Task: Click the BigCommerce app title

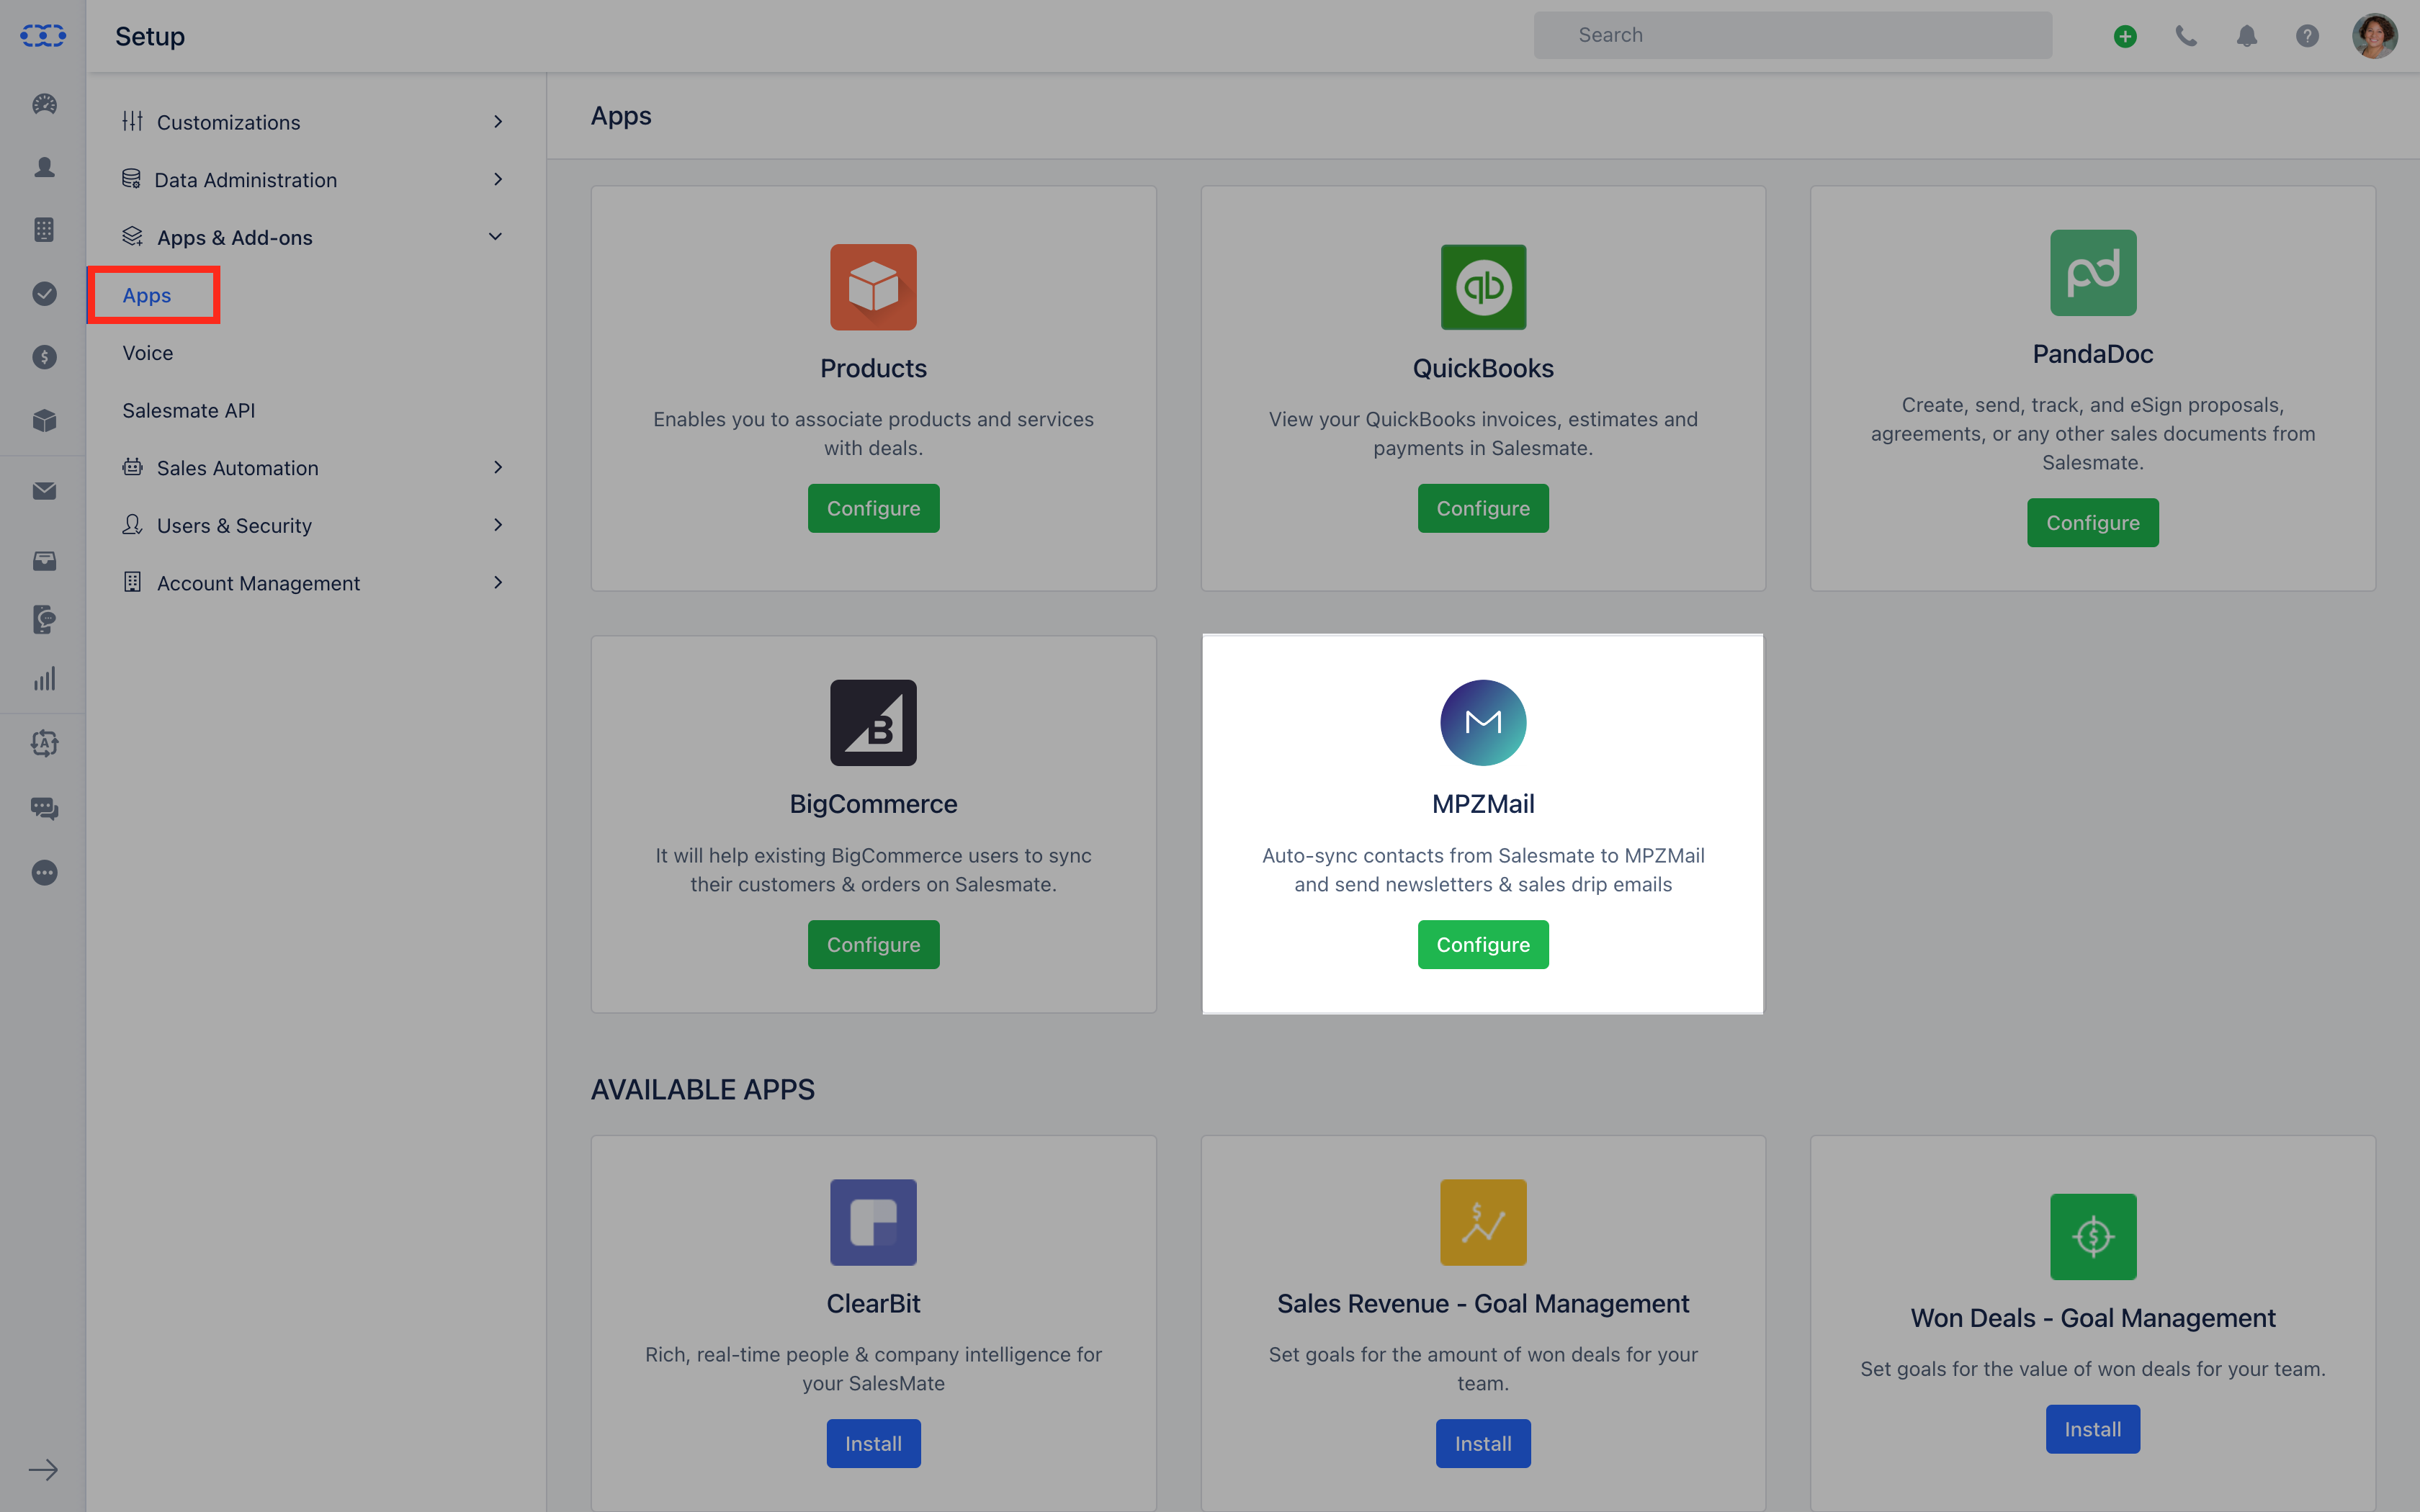Action: click(x=873, y=804)
